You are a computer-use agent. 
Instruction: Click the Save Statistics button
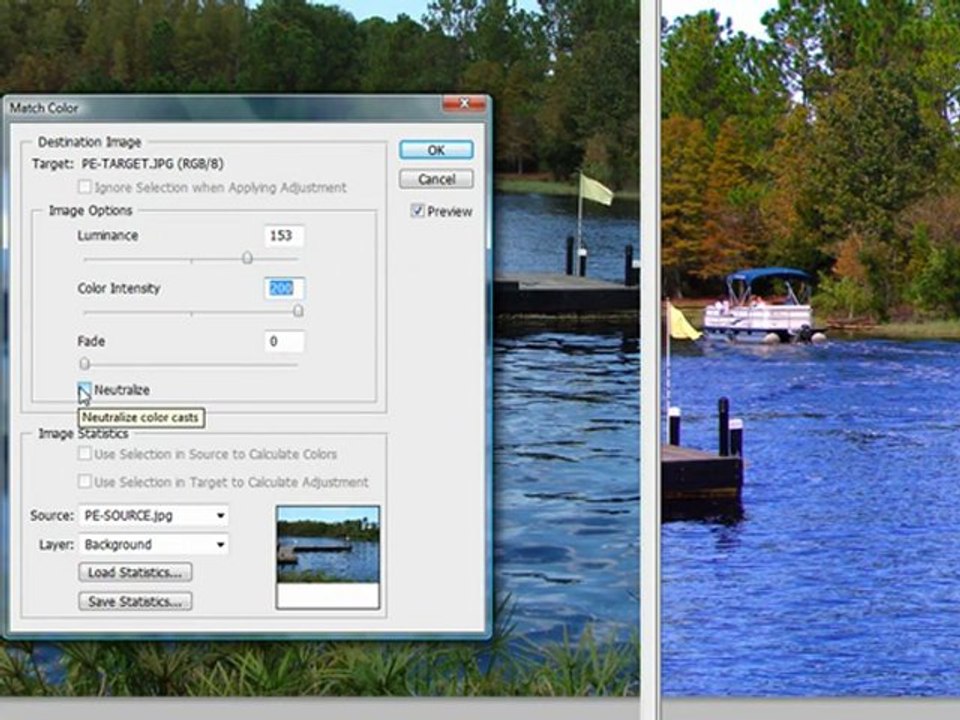135,602
